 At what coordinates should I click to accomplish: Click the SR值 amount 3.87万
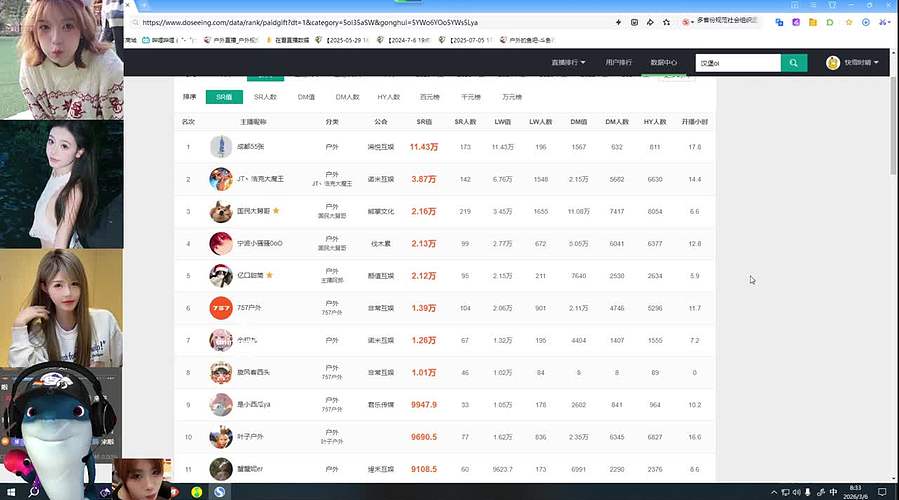pos(424,179)
